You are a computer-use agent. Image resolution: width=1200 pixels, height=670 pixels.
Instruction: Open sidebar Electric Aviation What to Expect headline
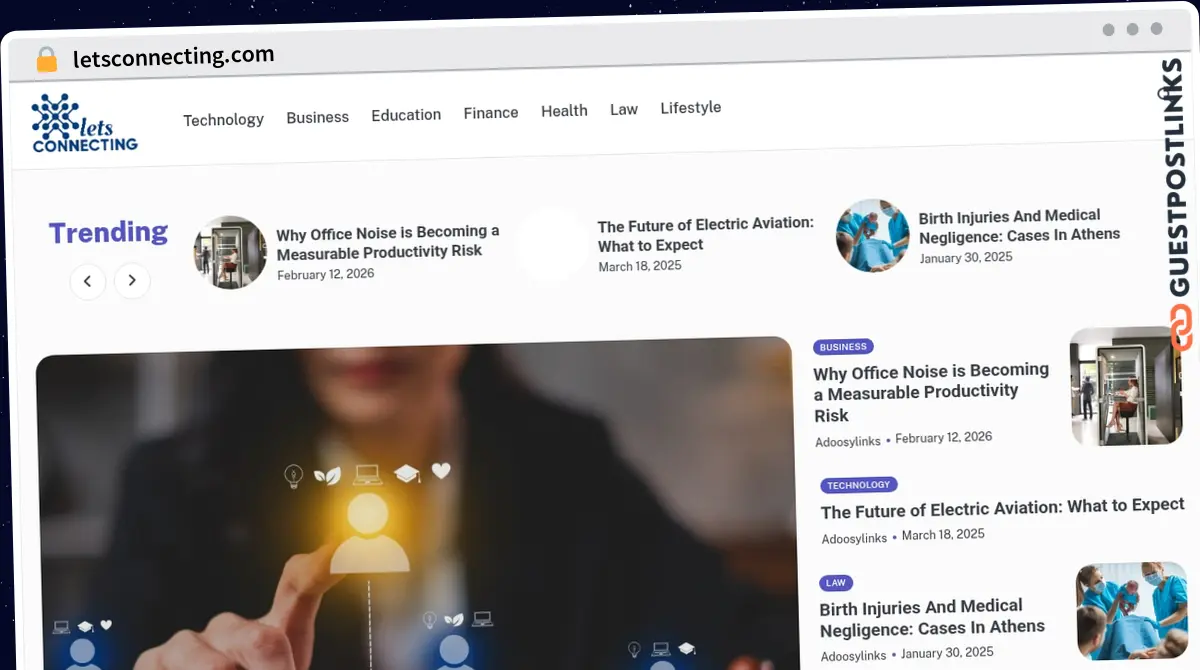click(x=1002, y=509)
